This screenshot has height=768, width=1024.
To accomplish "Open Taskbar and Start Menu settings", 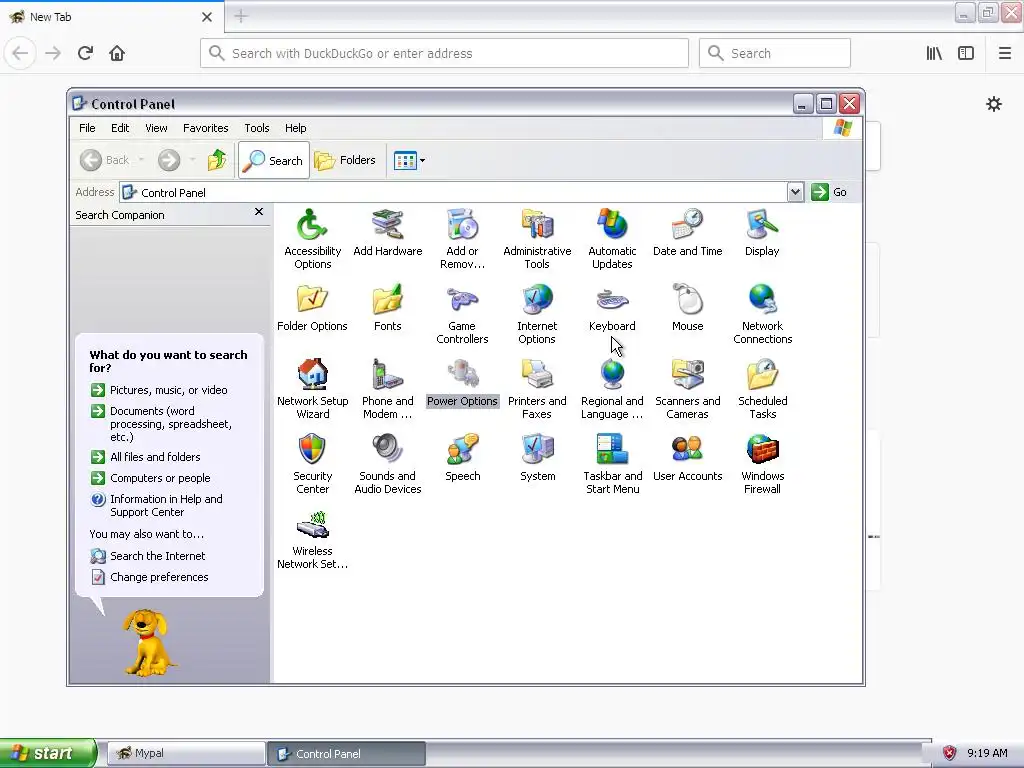I will click(612, 464).
